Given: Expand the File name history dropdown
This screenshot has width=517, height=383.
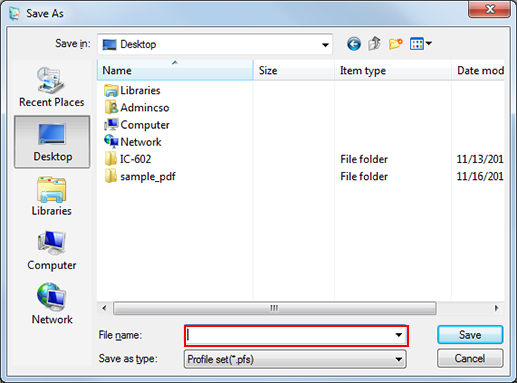Looking at the screenshot, I should (398, 335).
